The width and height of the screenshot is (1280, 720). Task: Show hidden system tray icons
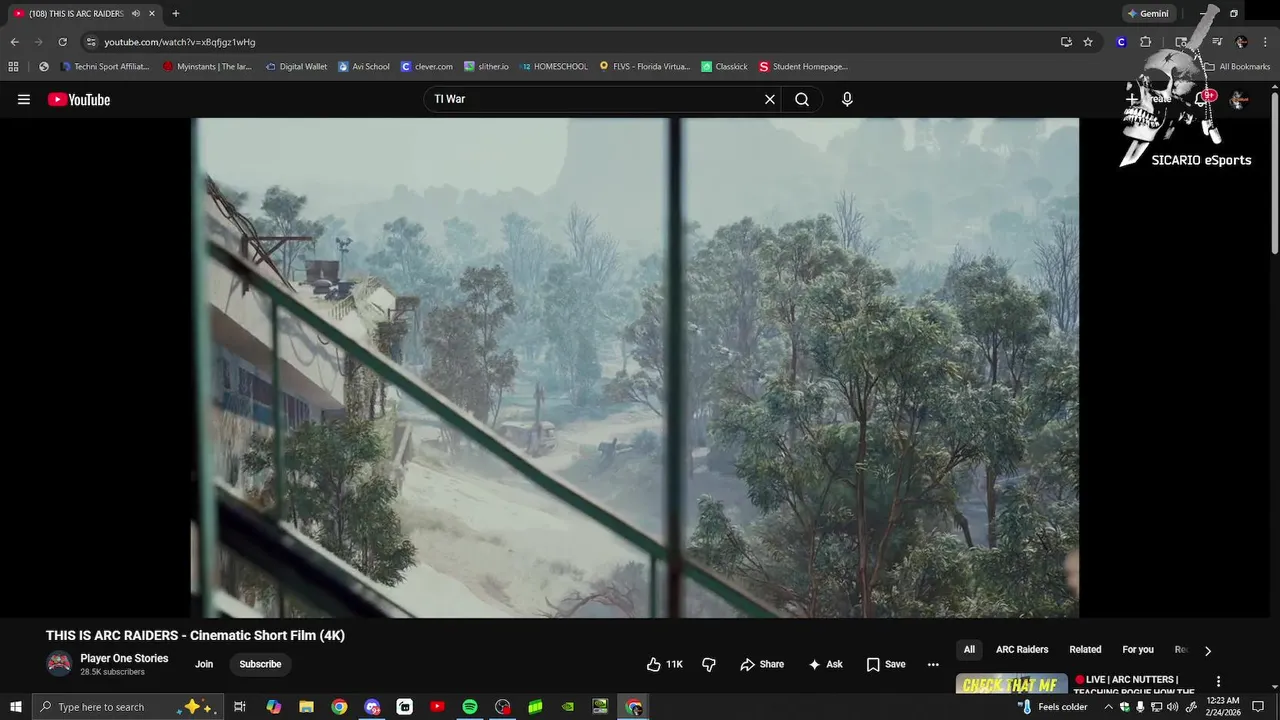[x=1108, y=707]
